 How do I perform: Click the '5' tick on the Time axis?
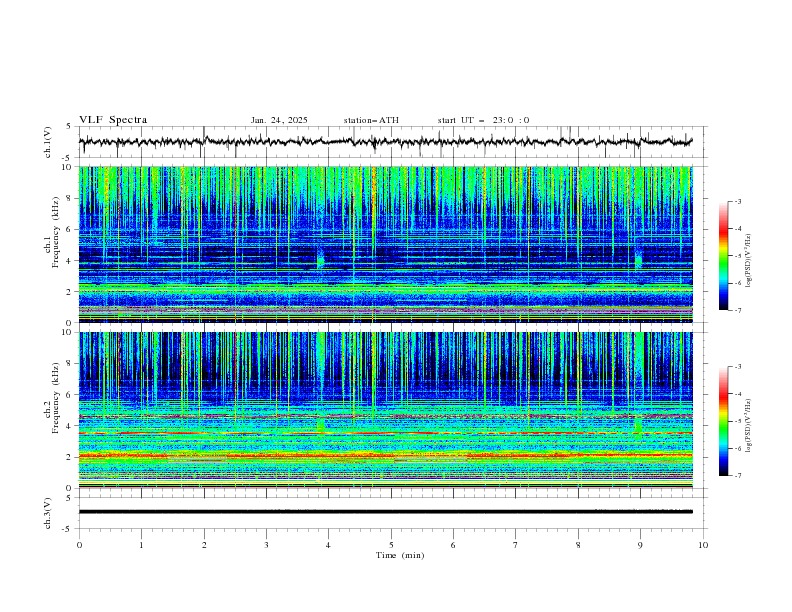pyautogui.click(x=391, y=545)
